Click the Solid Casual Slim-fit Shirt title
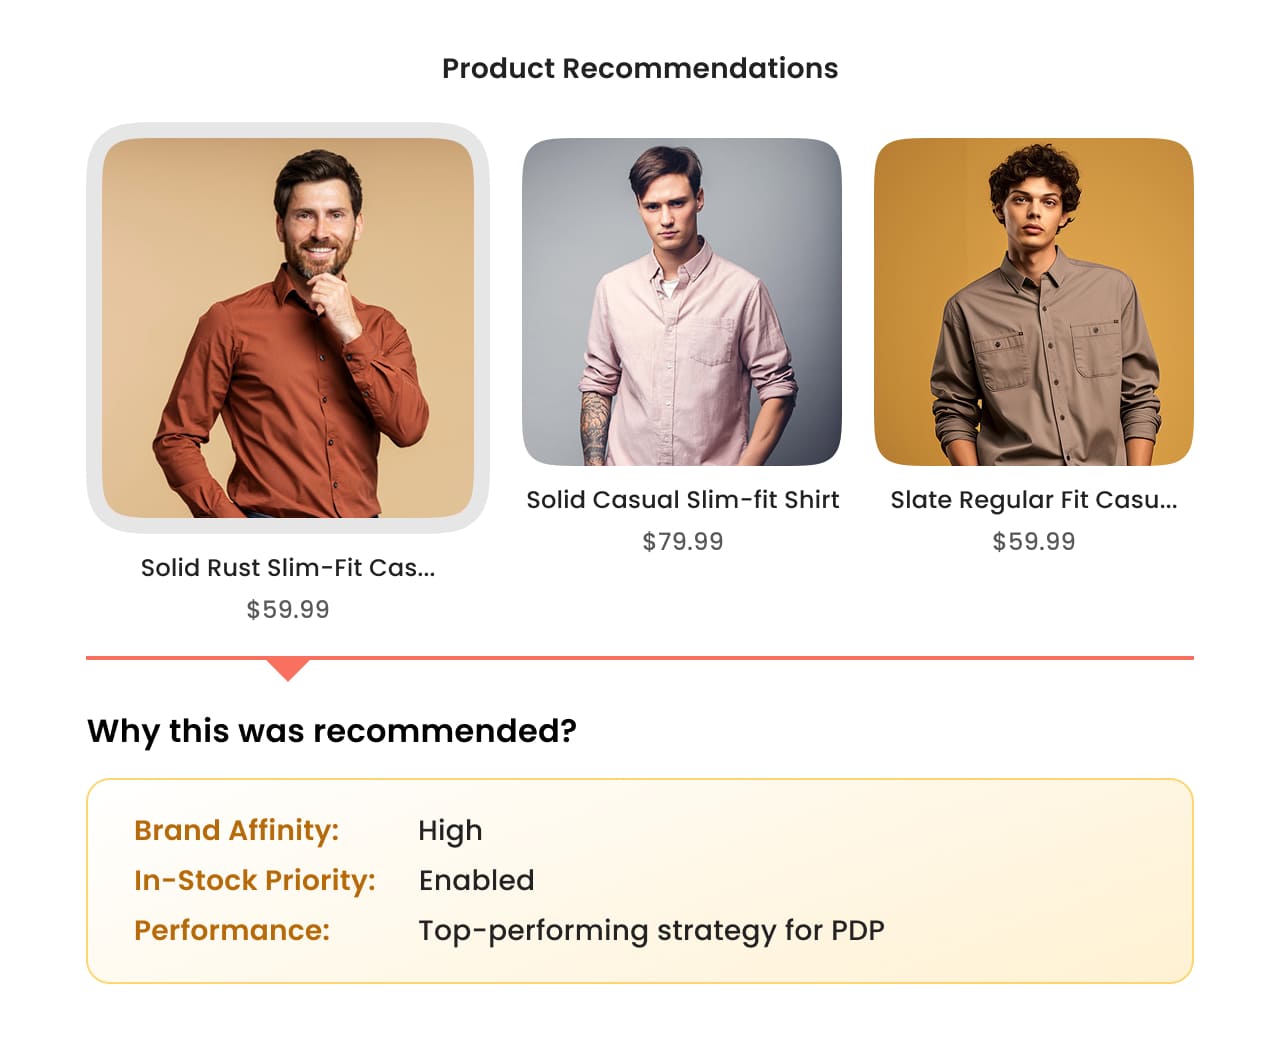1280x1040 pixels. tap(683, 500)
